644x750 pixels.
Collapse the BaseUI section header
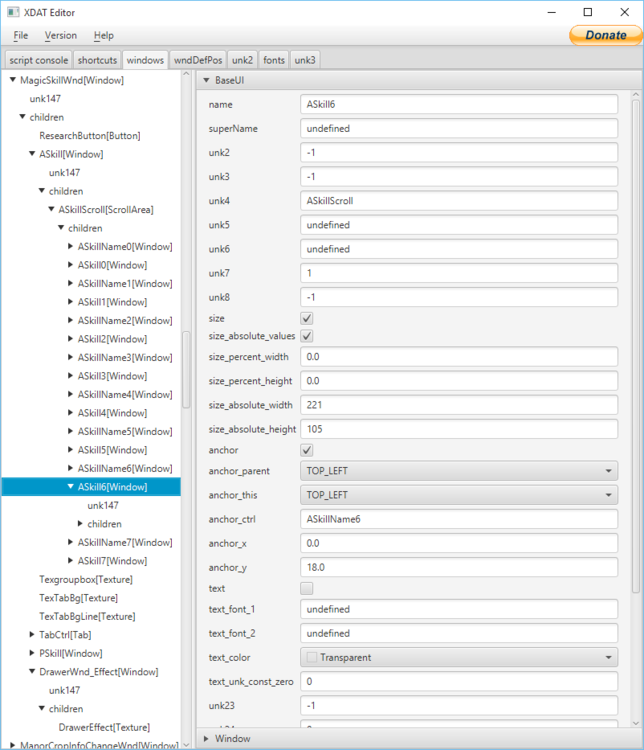point(230,80)
